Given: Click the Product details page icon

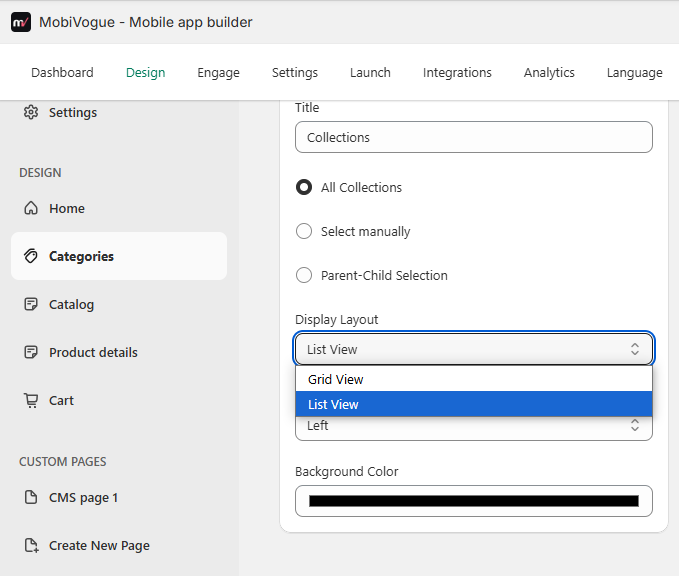Looking at the screenshot, I should [x=31, y=352].
